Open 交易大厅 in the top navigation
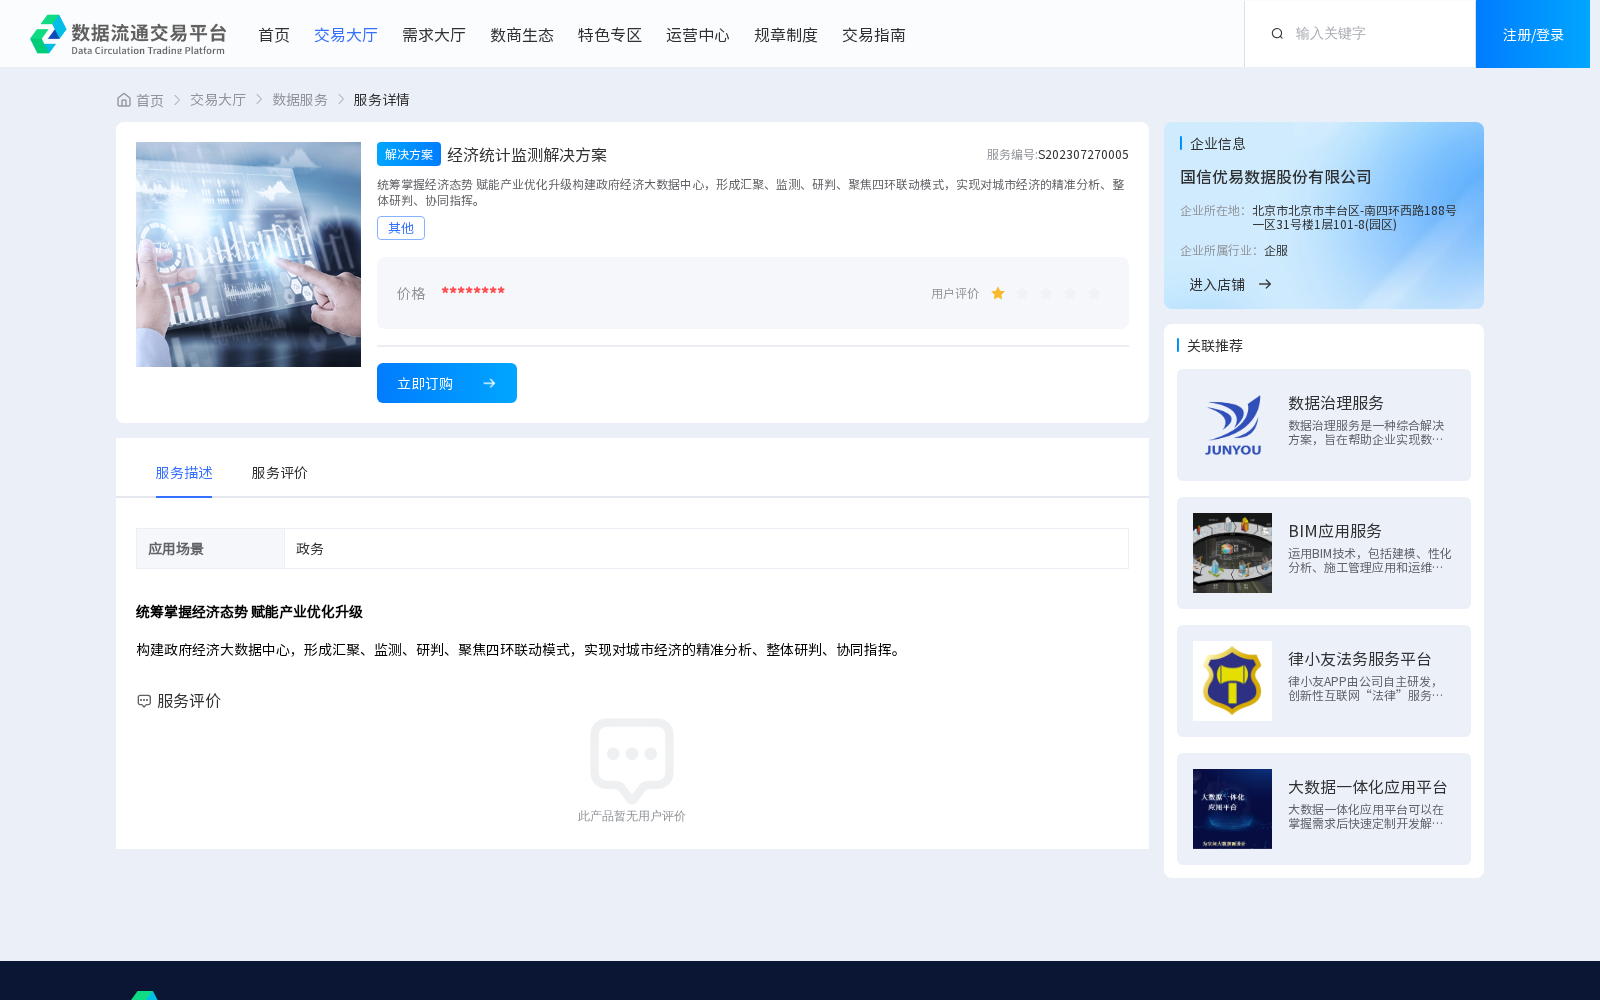The width and height of the screenshot is (1600, 1000). pyautogui.click(x=346, y=35)
